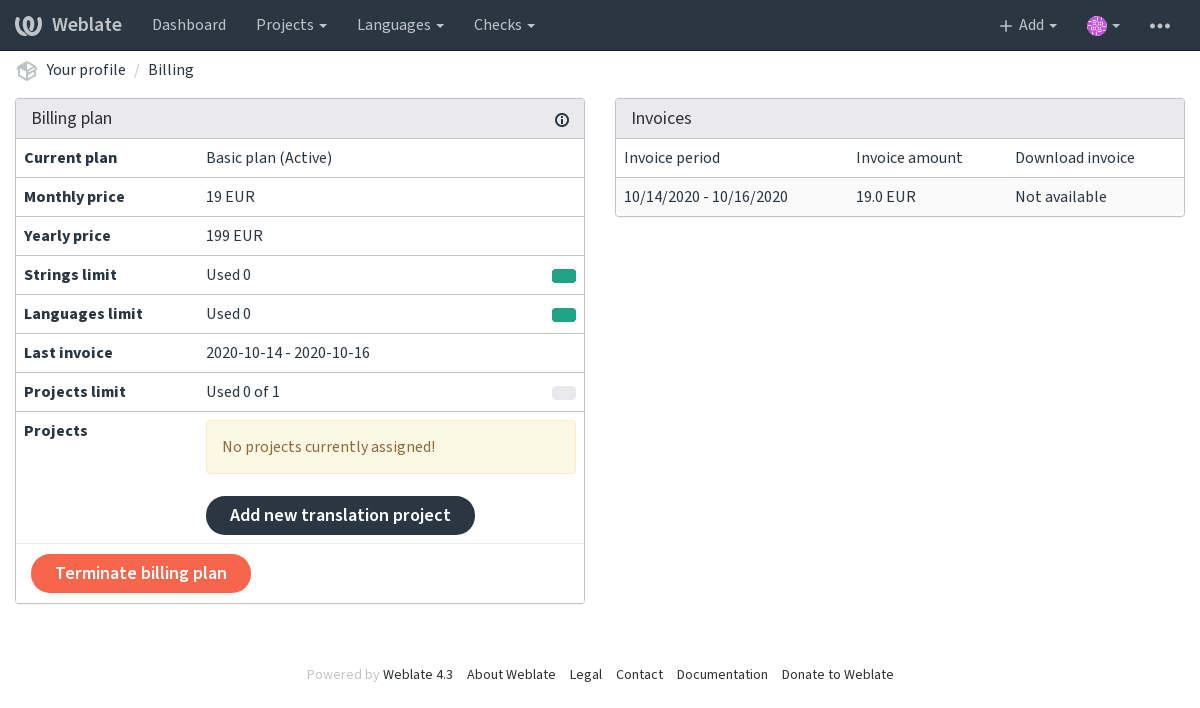The width and height of the screenshot is (1200, 708).
Task: Click the Languages limit progress bar
Action: tap(564, 315)
